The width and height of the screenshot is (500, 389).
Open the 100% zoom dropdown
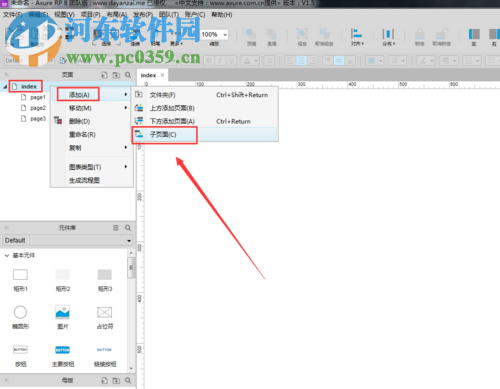point(225,35)
